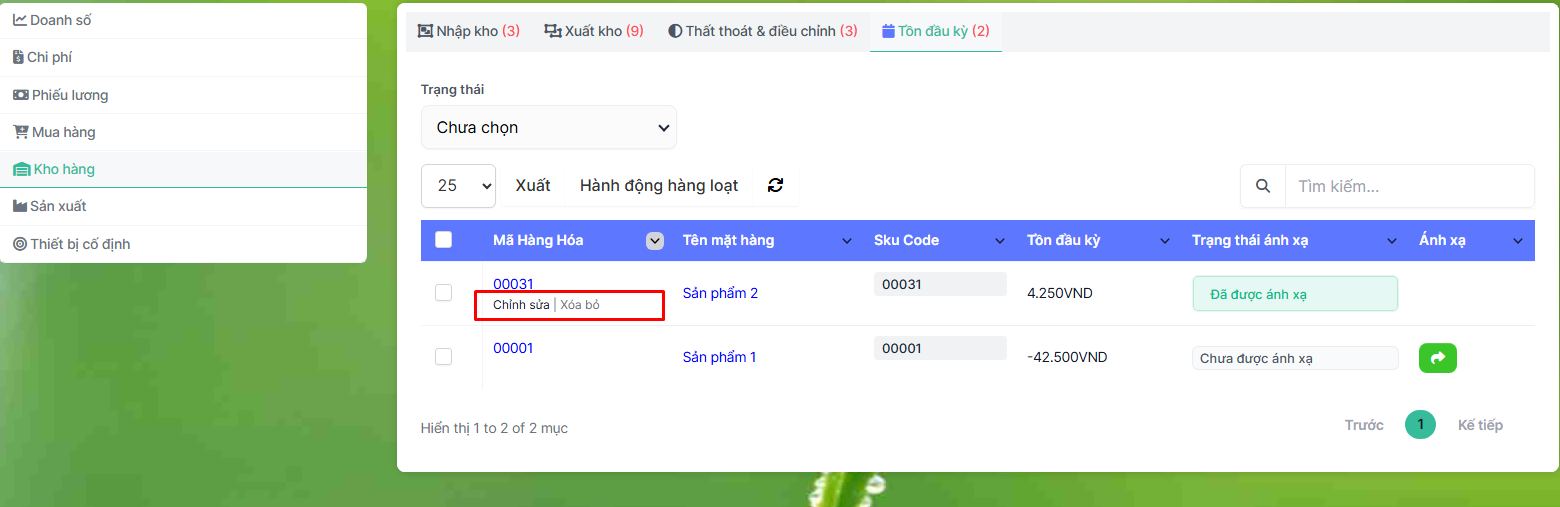This screenshot has width=1560, height=507.
Task: Click Chỉnh sửa link under 00031
Action: click(521, 305)
